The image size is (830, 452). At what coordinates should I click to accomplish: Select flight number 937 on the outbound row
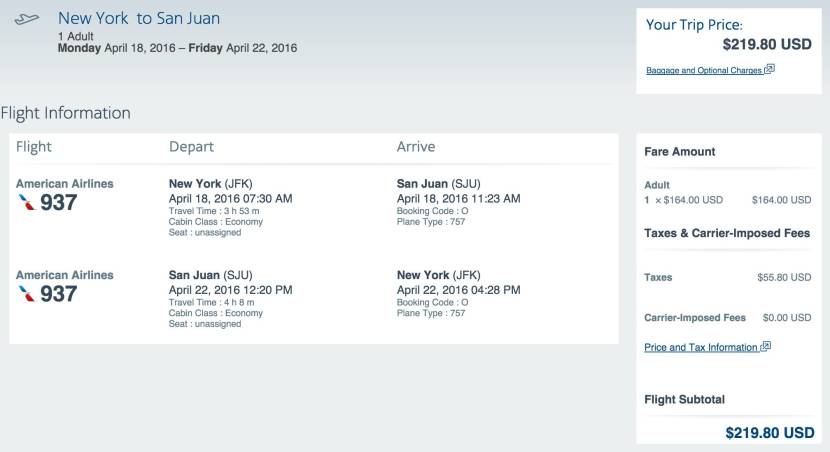pyautogui.click(x=59, y=203)
